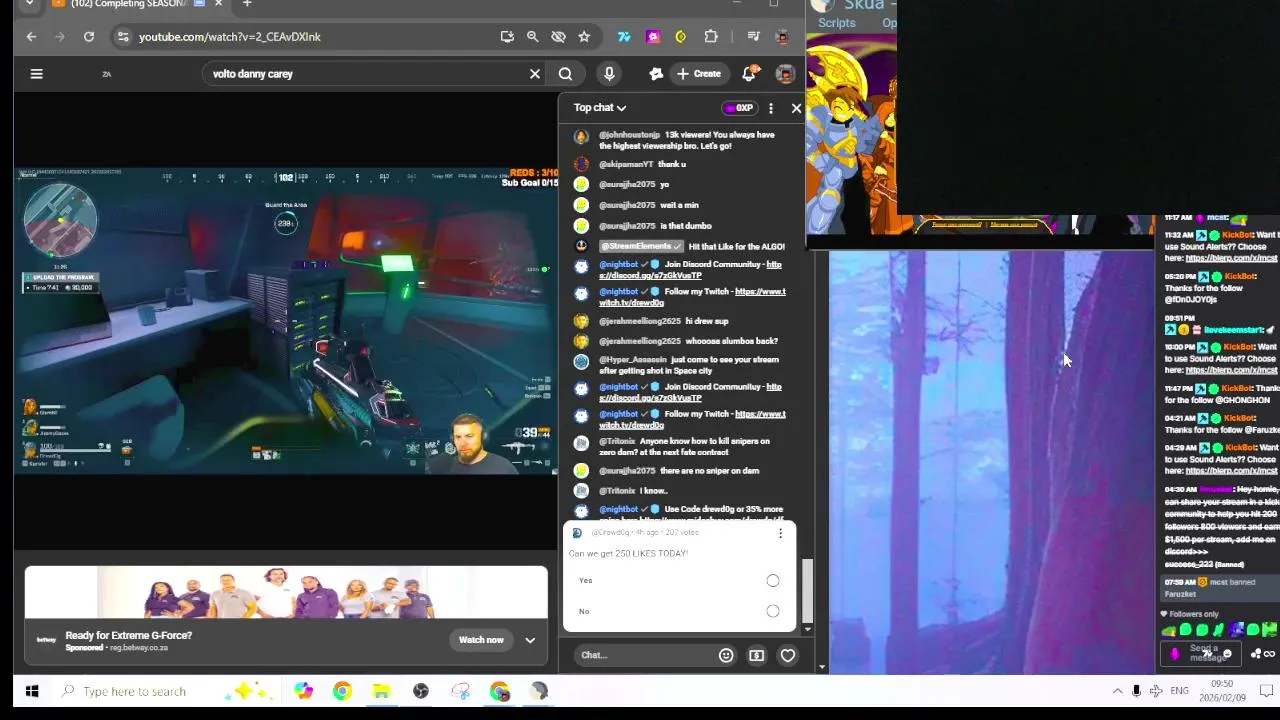Screen dimensions: 1280x720
Task: Open YouTube notifications bell
Action: tap(749, 73)
